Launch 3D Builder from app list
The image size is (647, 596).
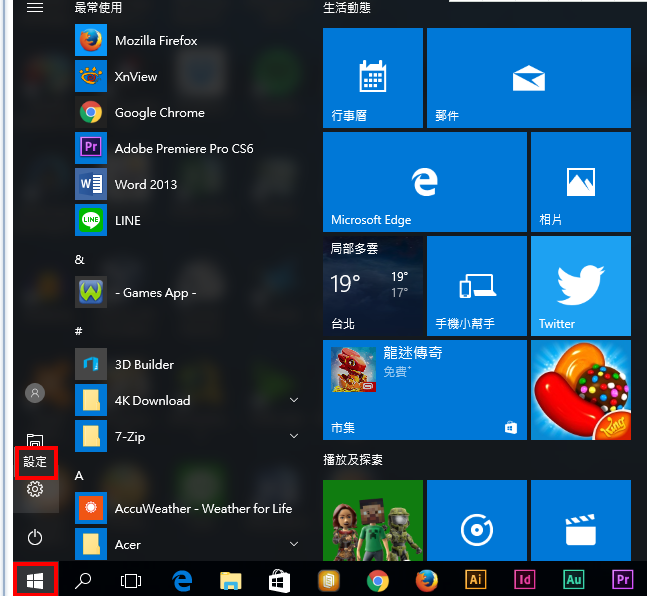(188, 364)
